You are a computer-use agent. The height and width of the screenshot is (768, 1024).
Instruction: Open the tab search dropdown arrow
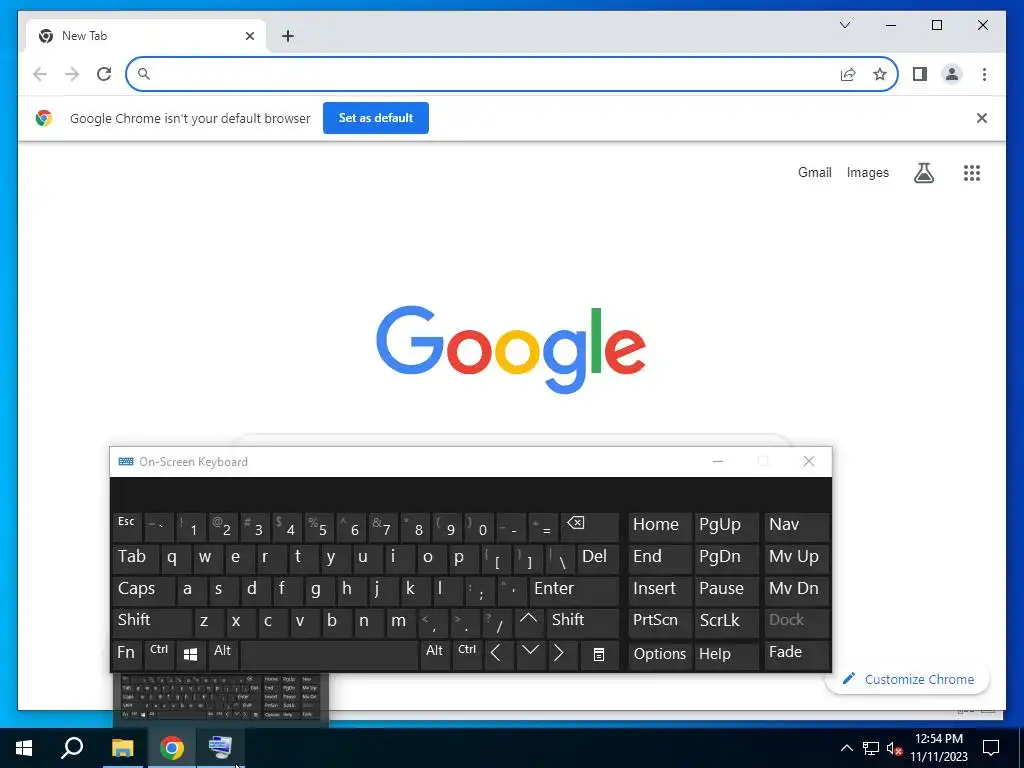[x=844, y=25]
